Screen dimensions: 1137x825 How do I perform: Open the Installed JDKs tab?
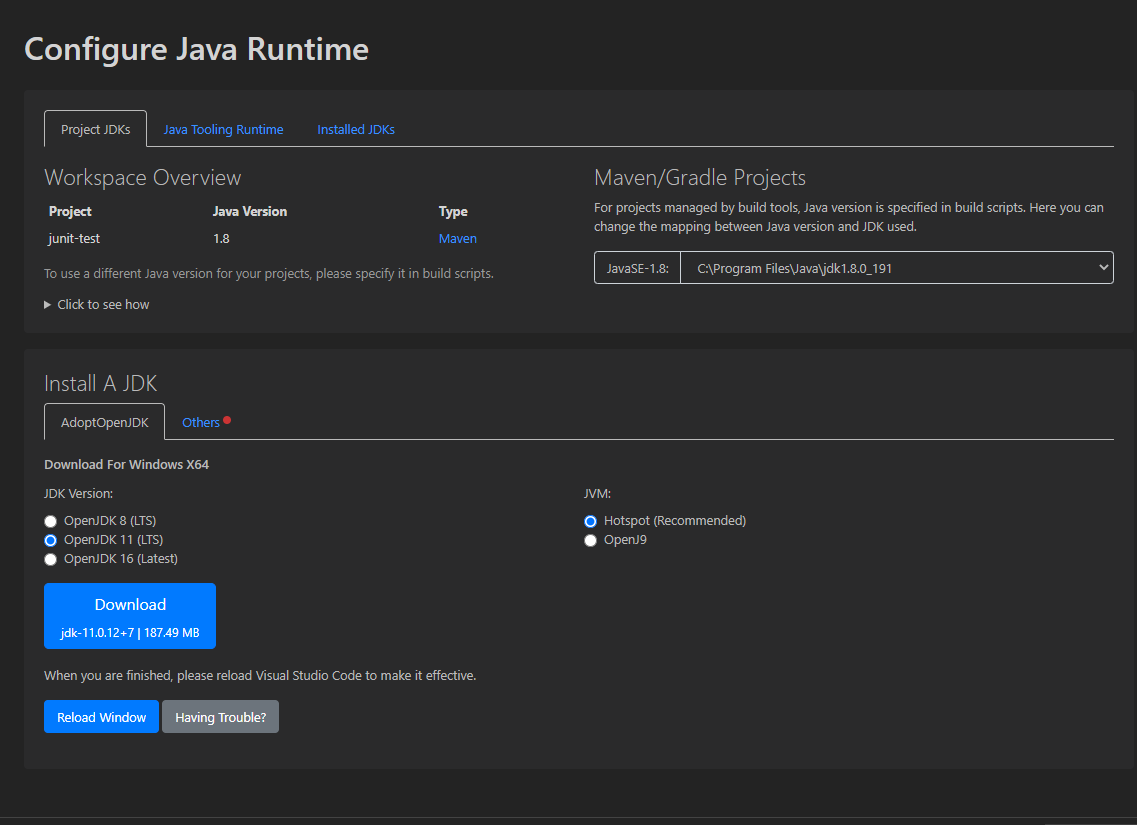click(x=355, y=129)
